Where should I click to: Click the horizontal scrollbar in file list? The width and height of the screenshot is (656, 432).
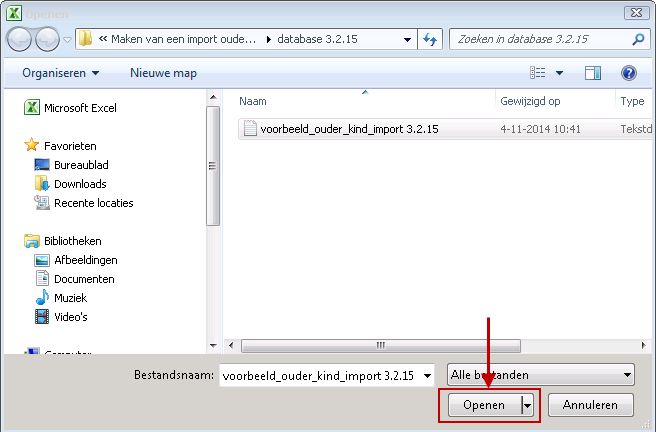click(x=380, y=345)
